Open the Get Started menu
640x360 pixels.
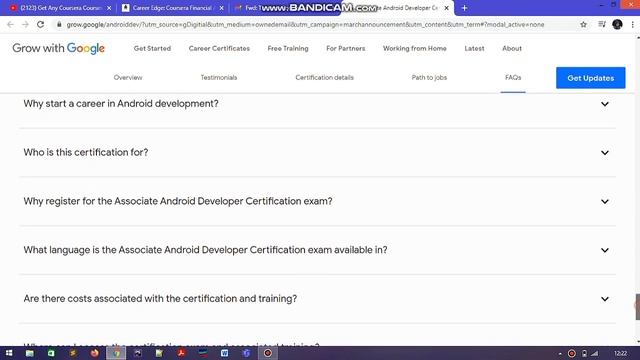(152, 48)
